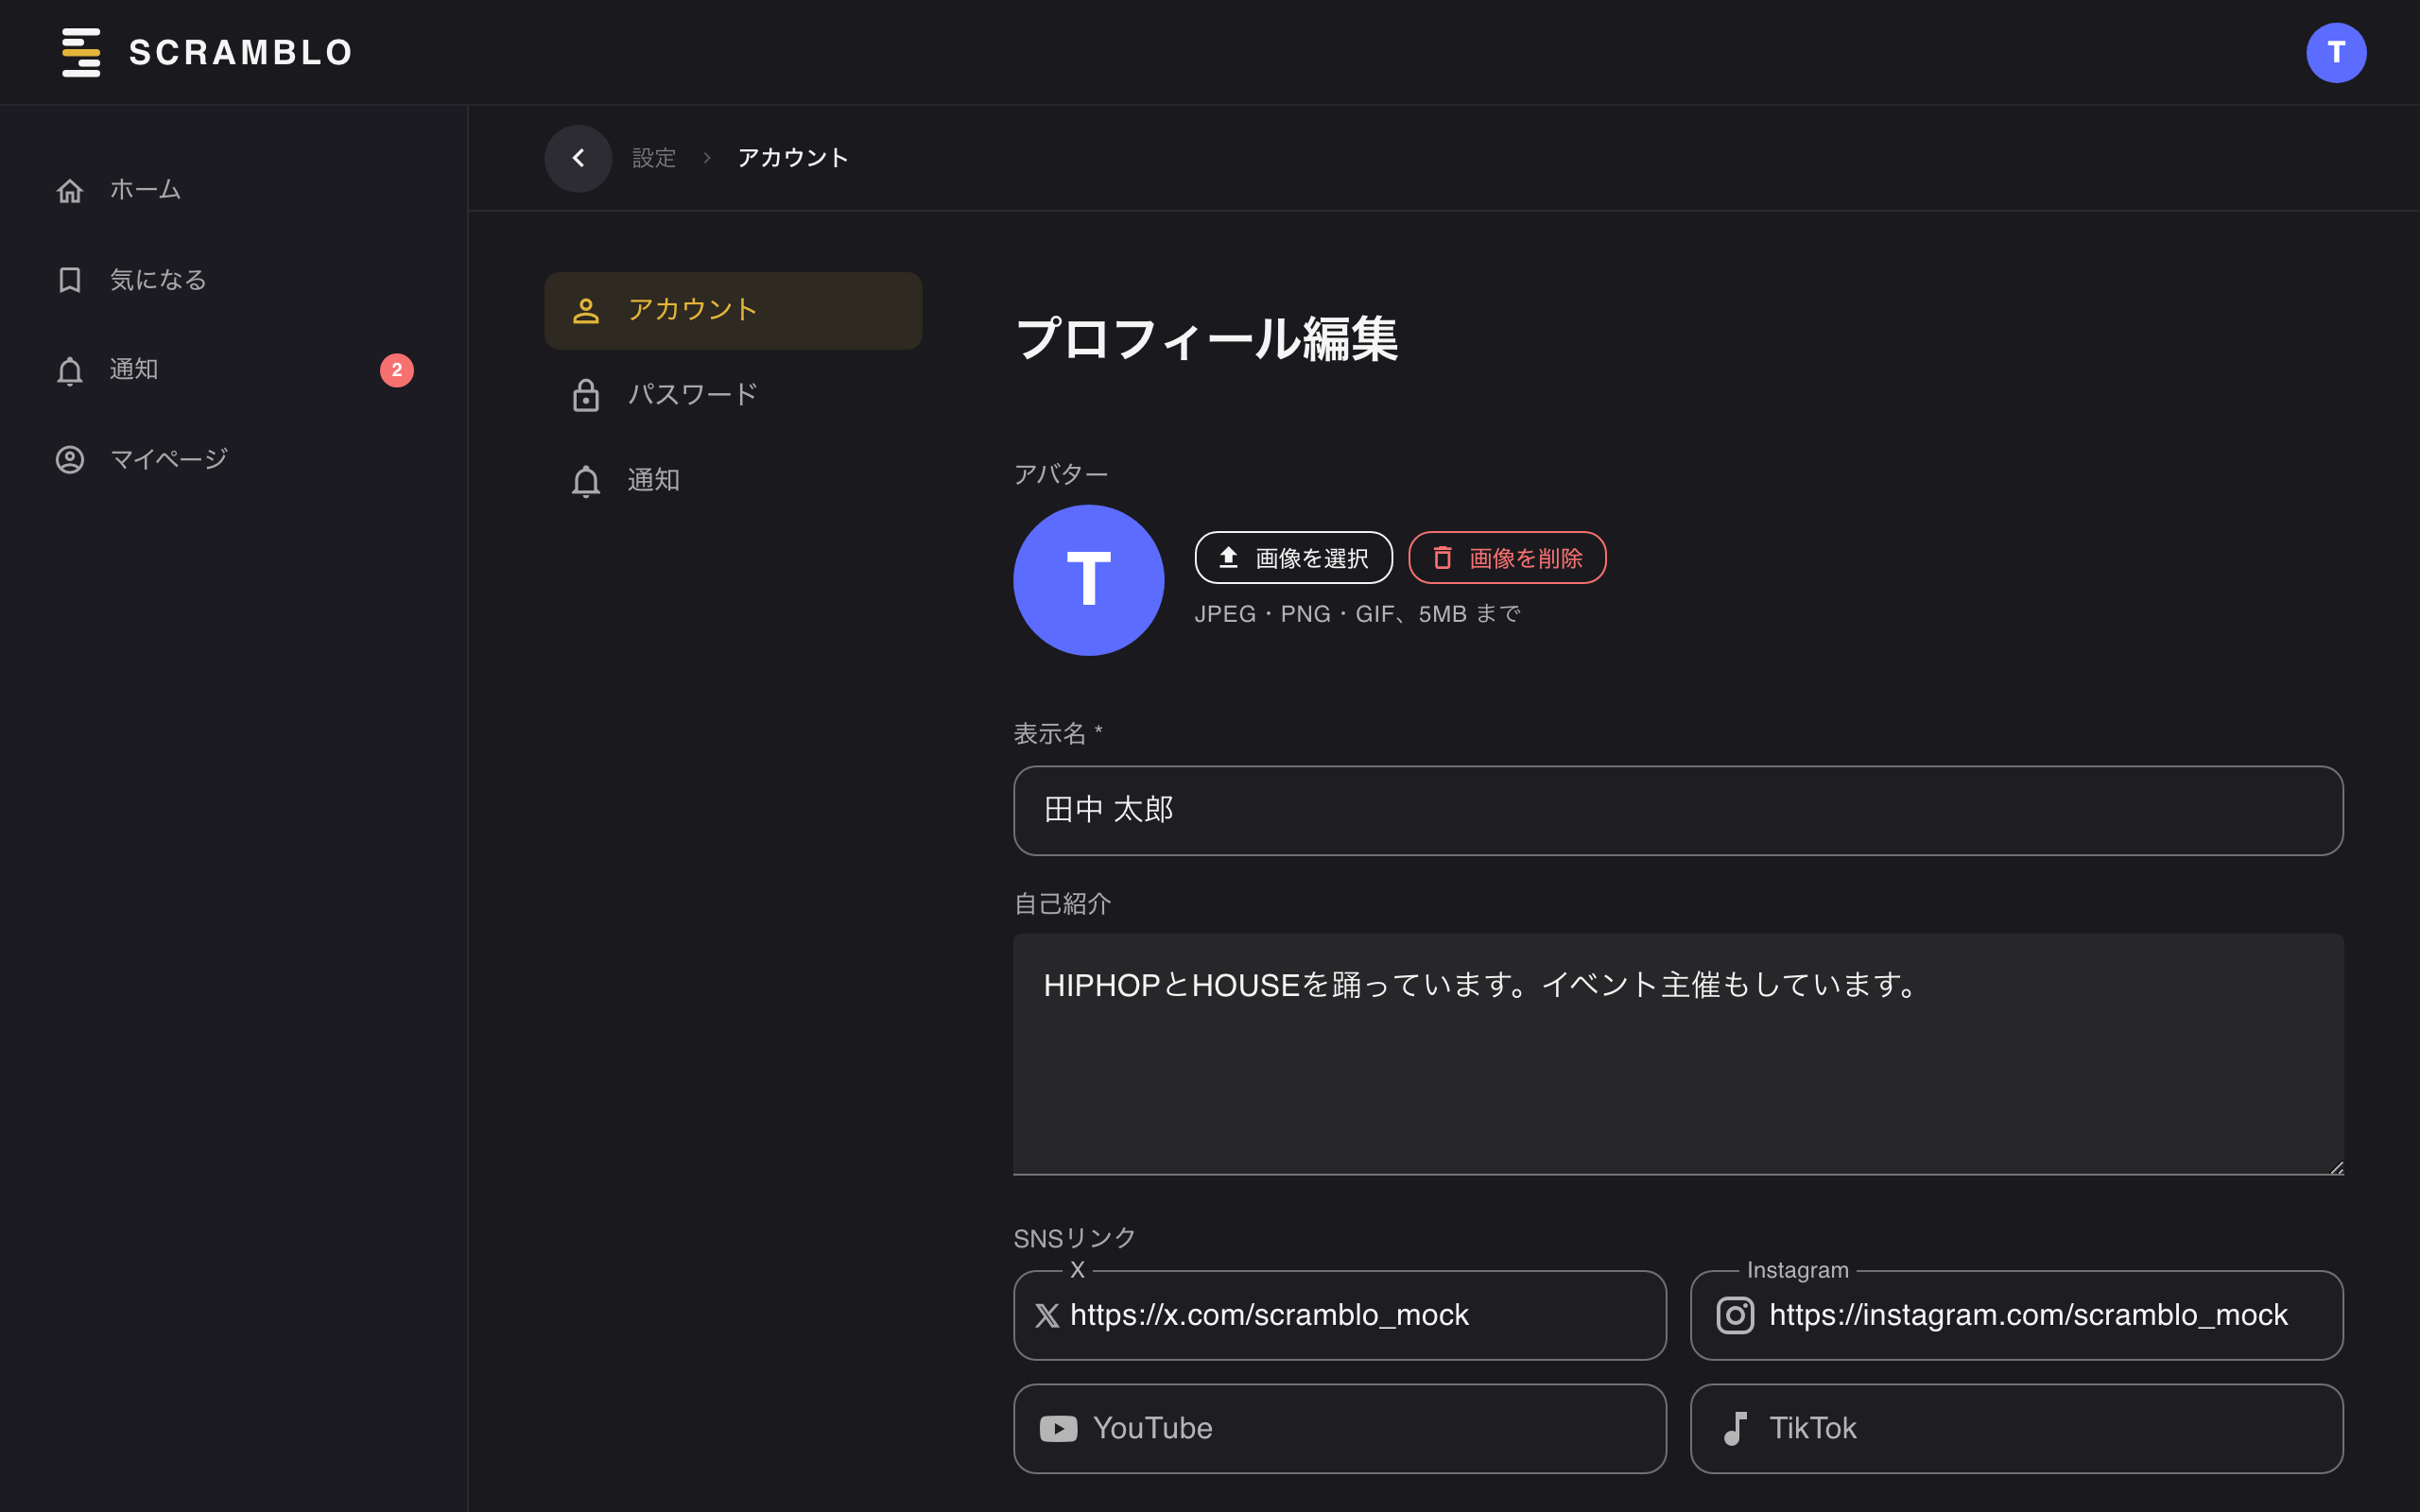This screenshot has width=2420, height=1512.
Task: Click the SCRAMBLO wordmark
Action: click(241, 52)
